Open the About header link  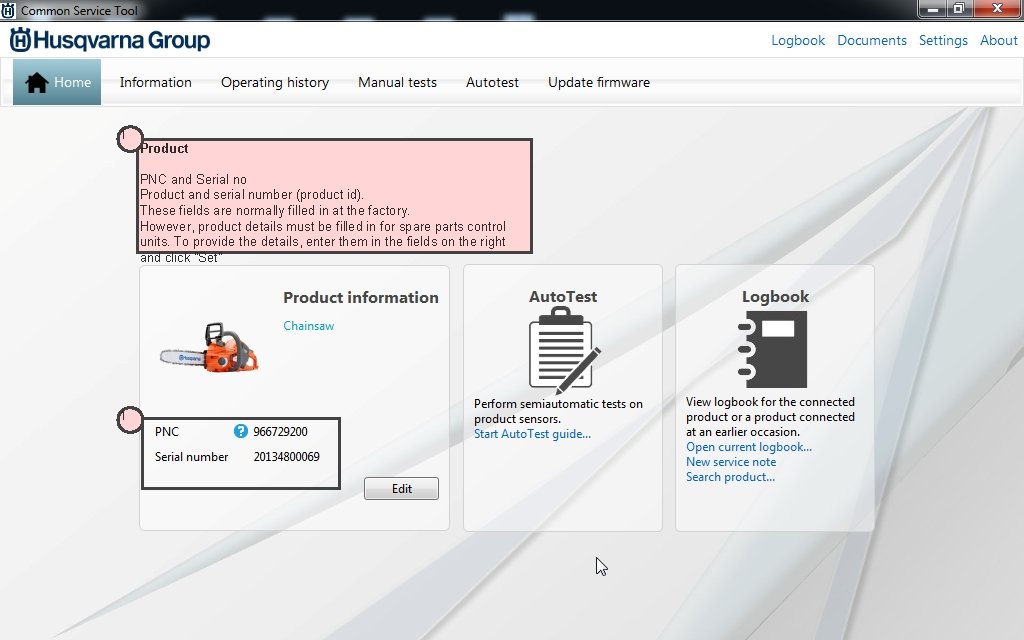[999, 40]
